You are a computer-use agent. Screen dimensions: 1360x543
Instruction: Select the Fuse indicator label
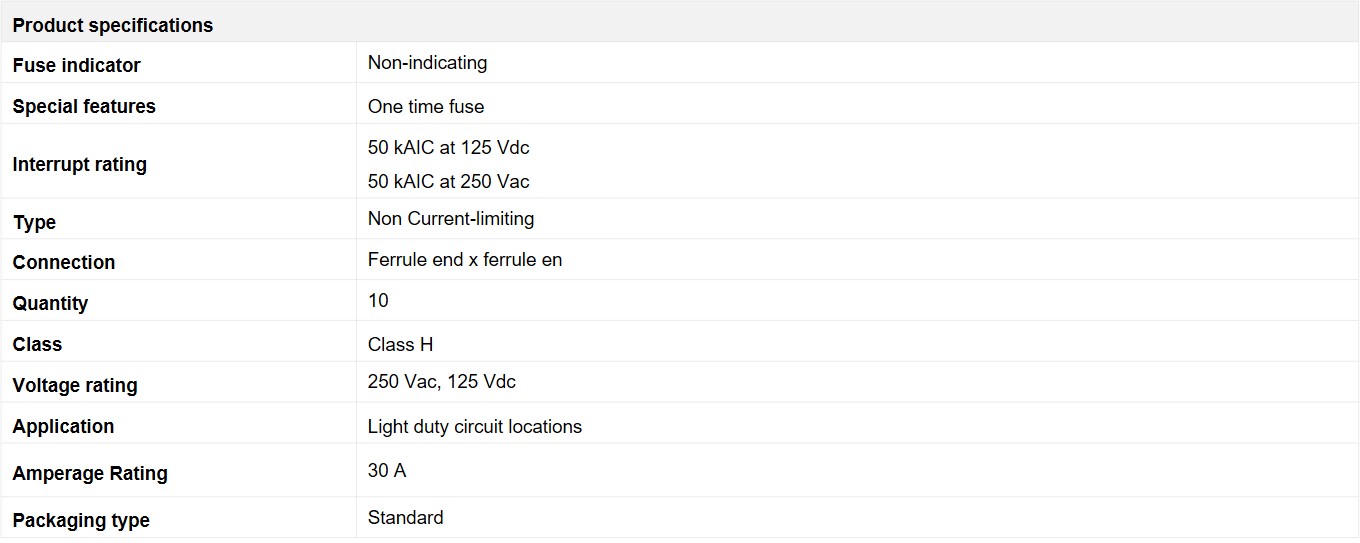click(76, 65)
